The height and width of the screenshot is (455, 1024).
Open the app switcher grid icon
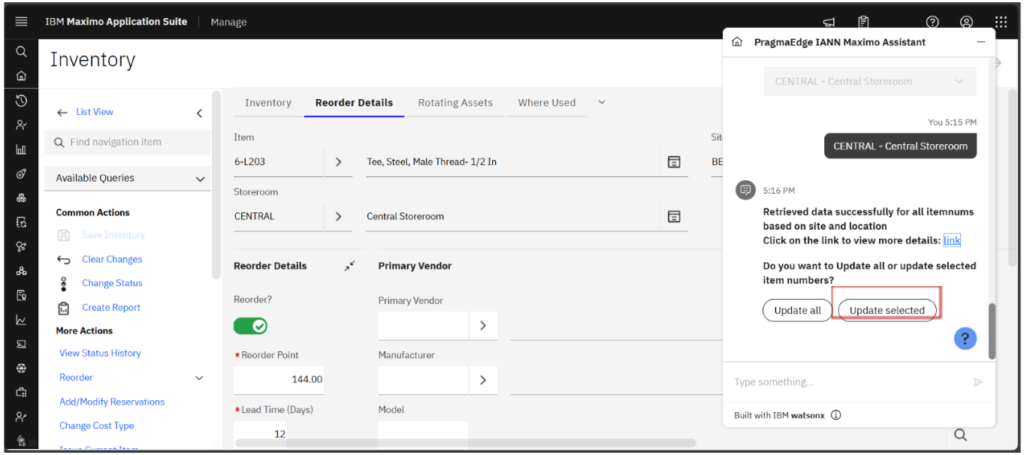coord(1001,22)
